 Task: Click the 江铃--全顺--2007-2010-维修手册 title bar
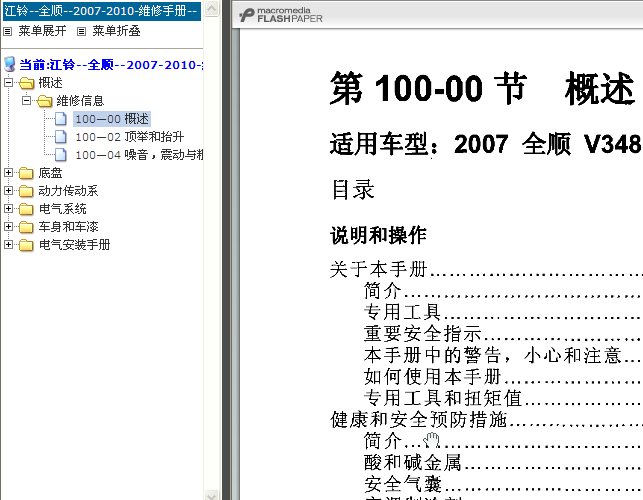click(x=101, y=11)
